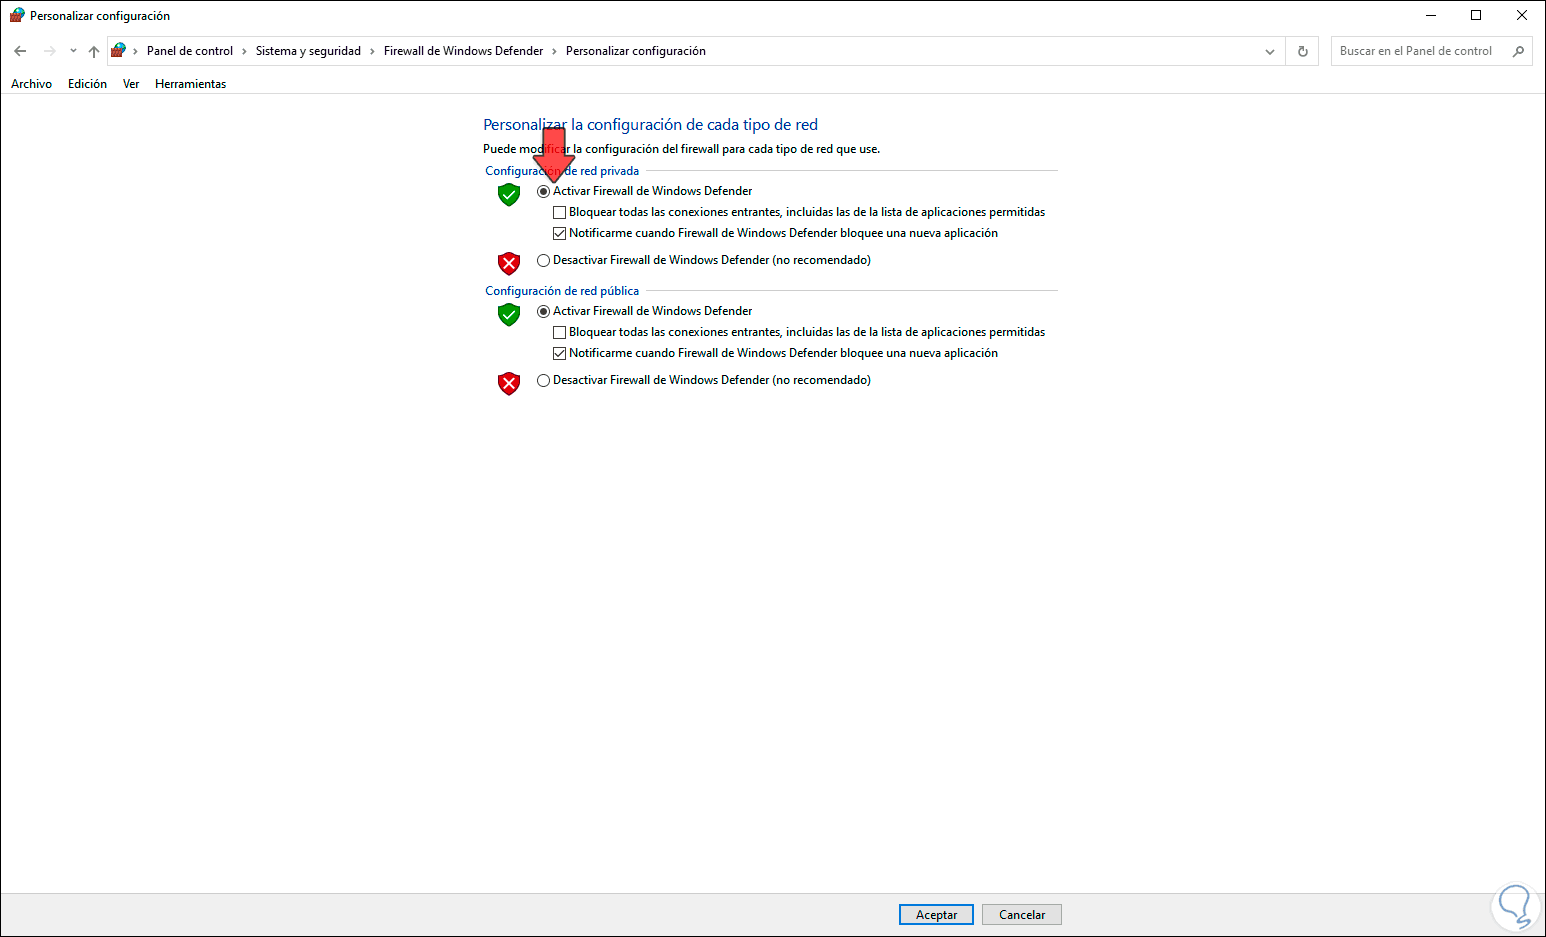Expand the chevron after 'Sistema y seguridad'
Image resolution: width=1546 pixels, height=937 pixels.
[x=373, y=51]
